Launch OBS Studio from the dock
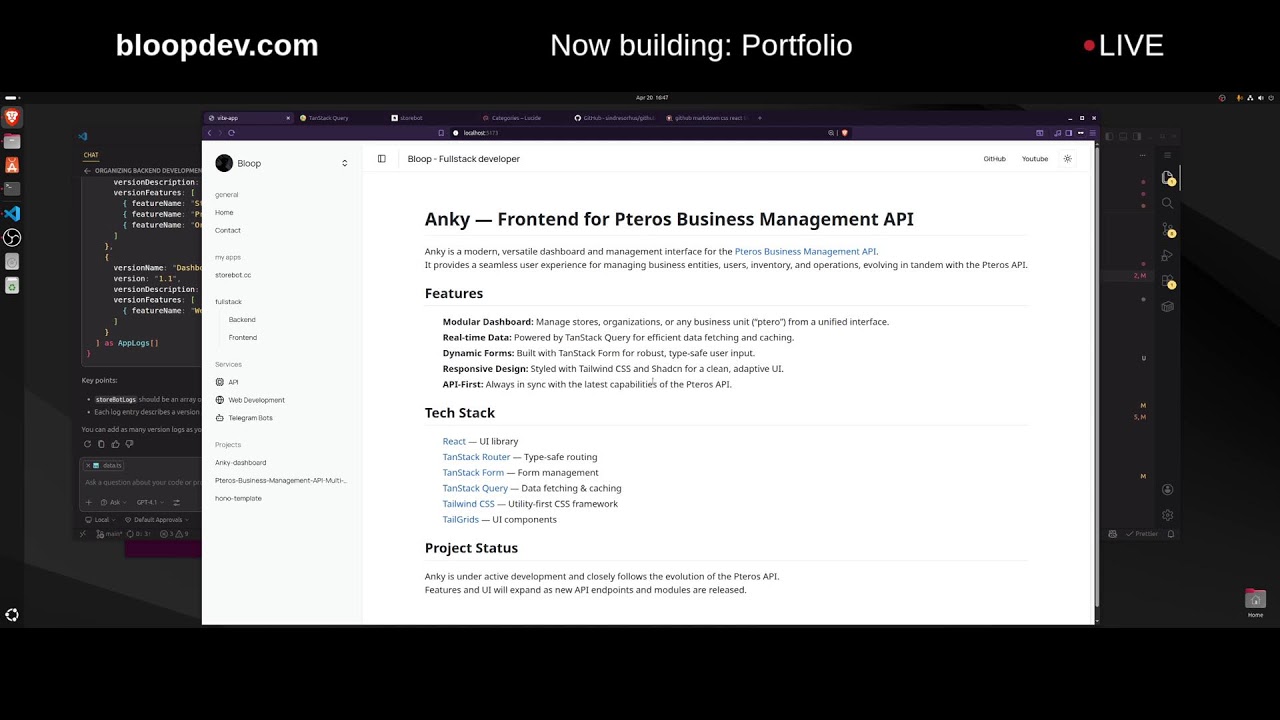 tap(12, 237)
